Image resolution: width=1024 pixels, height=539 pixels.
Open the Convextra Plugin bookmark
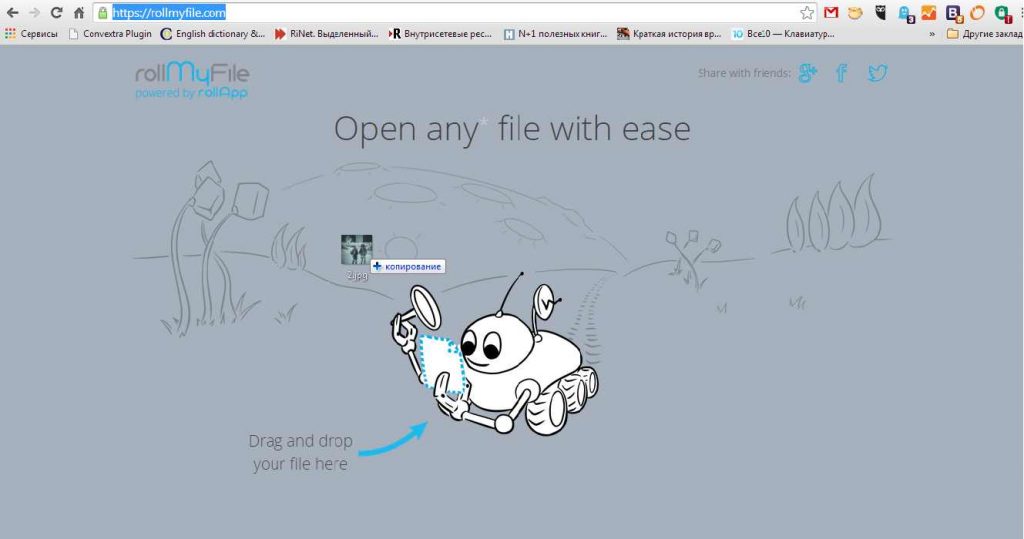tap(110, 33)
